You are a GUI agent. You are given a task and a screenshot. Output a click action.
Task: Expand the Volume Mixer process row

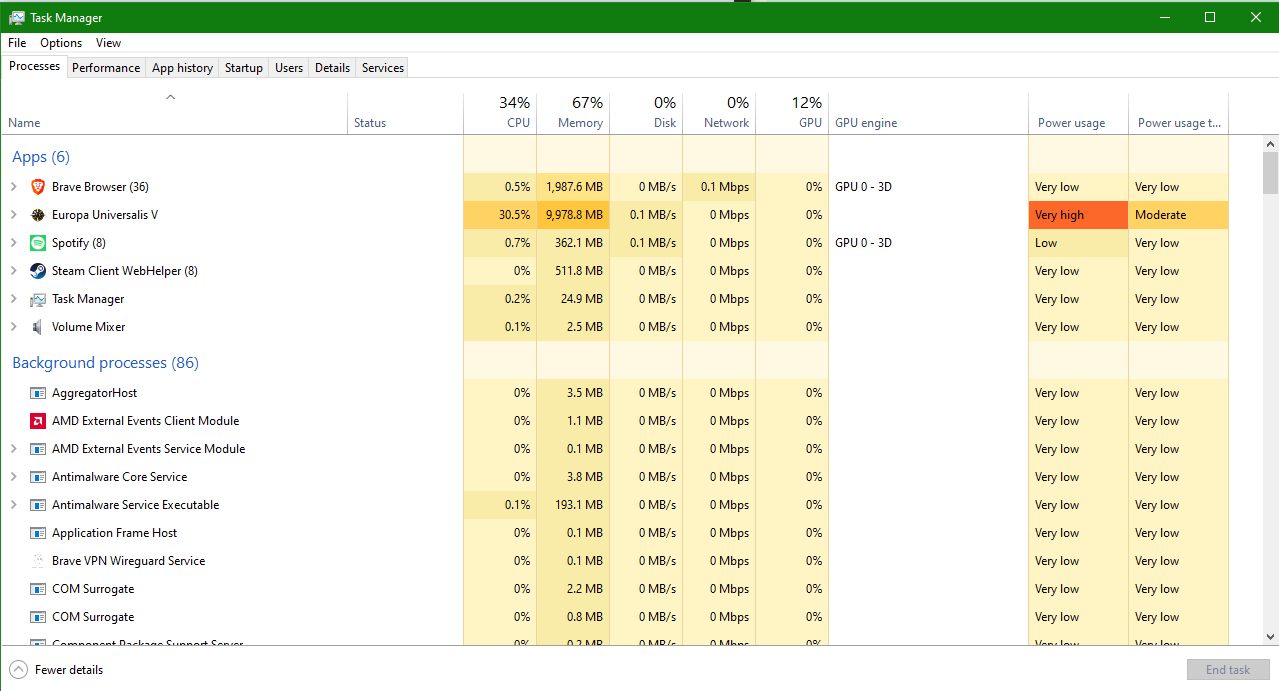tap(13, 327)
